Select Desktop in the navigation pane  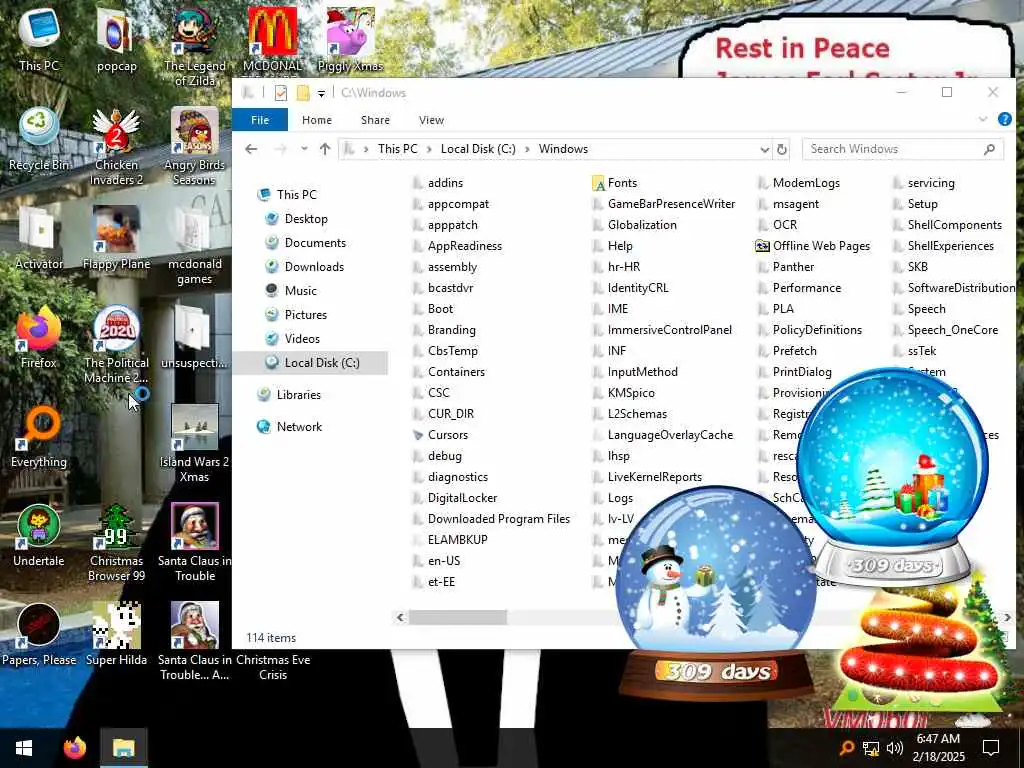click(306, 219)
